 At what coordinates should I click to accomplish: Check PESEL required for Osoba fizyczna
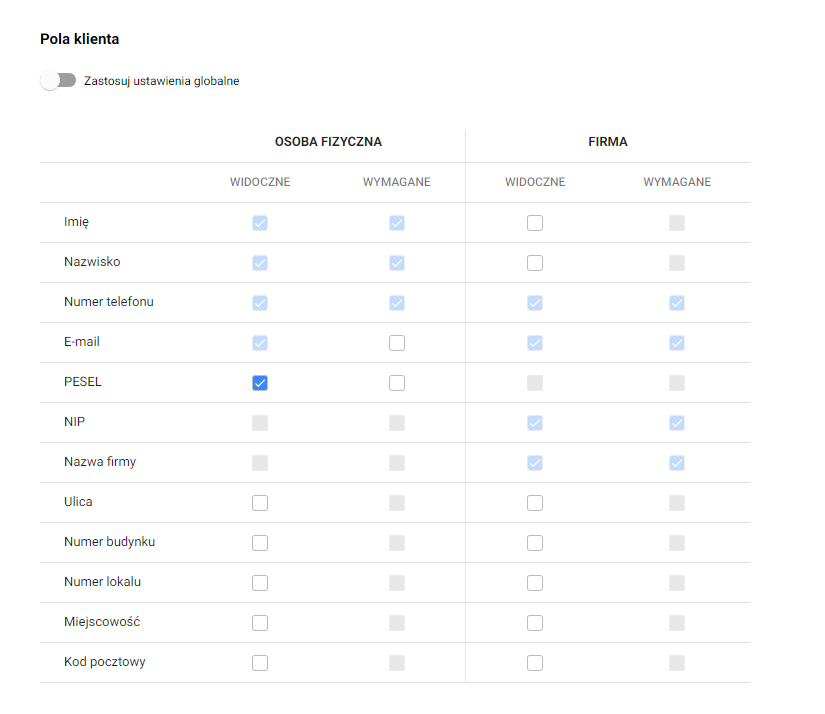[x=397, y=382]
